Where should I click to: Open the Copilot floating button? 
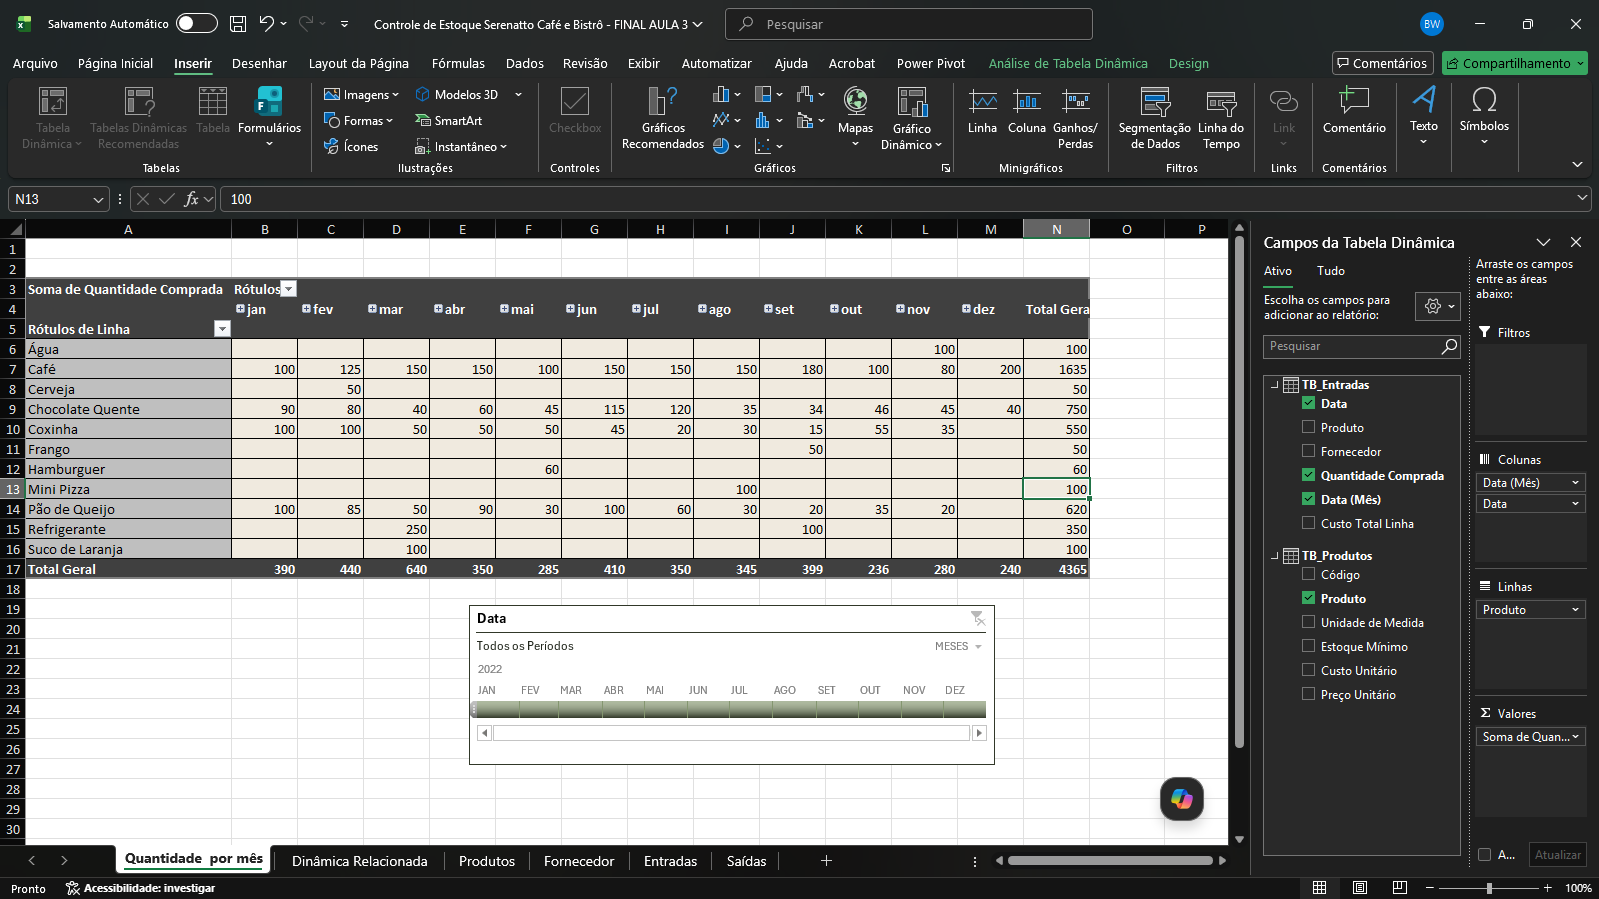pyautogui.click(x=1181, y=799)
